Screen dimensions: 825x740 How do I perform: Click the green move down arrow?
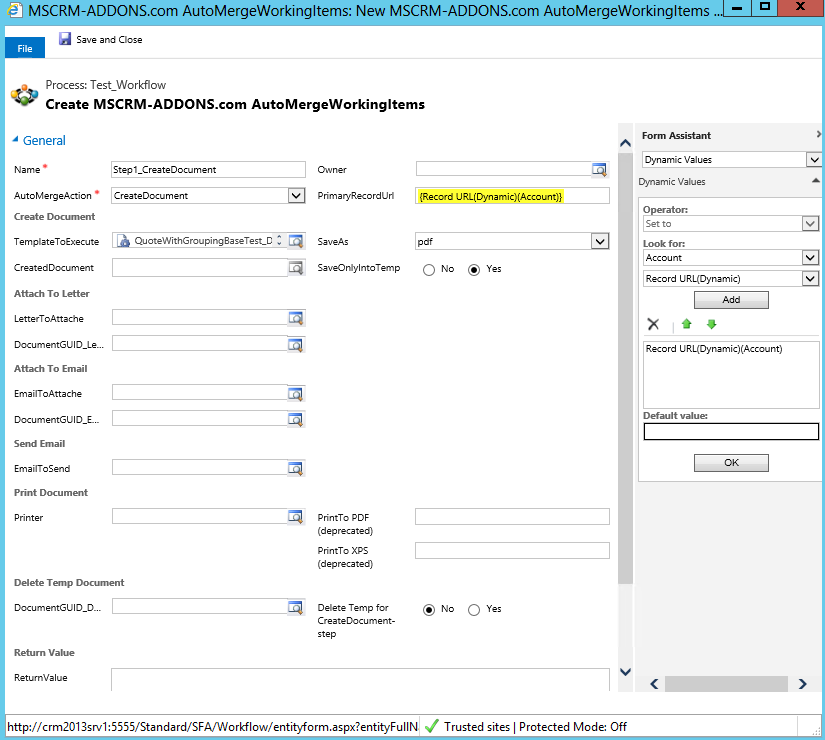coord(711,324)
